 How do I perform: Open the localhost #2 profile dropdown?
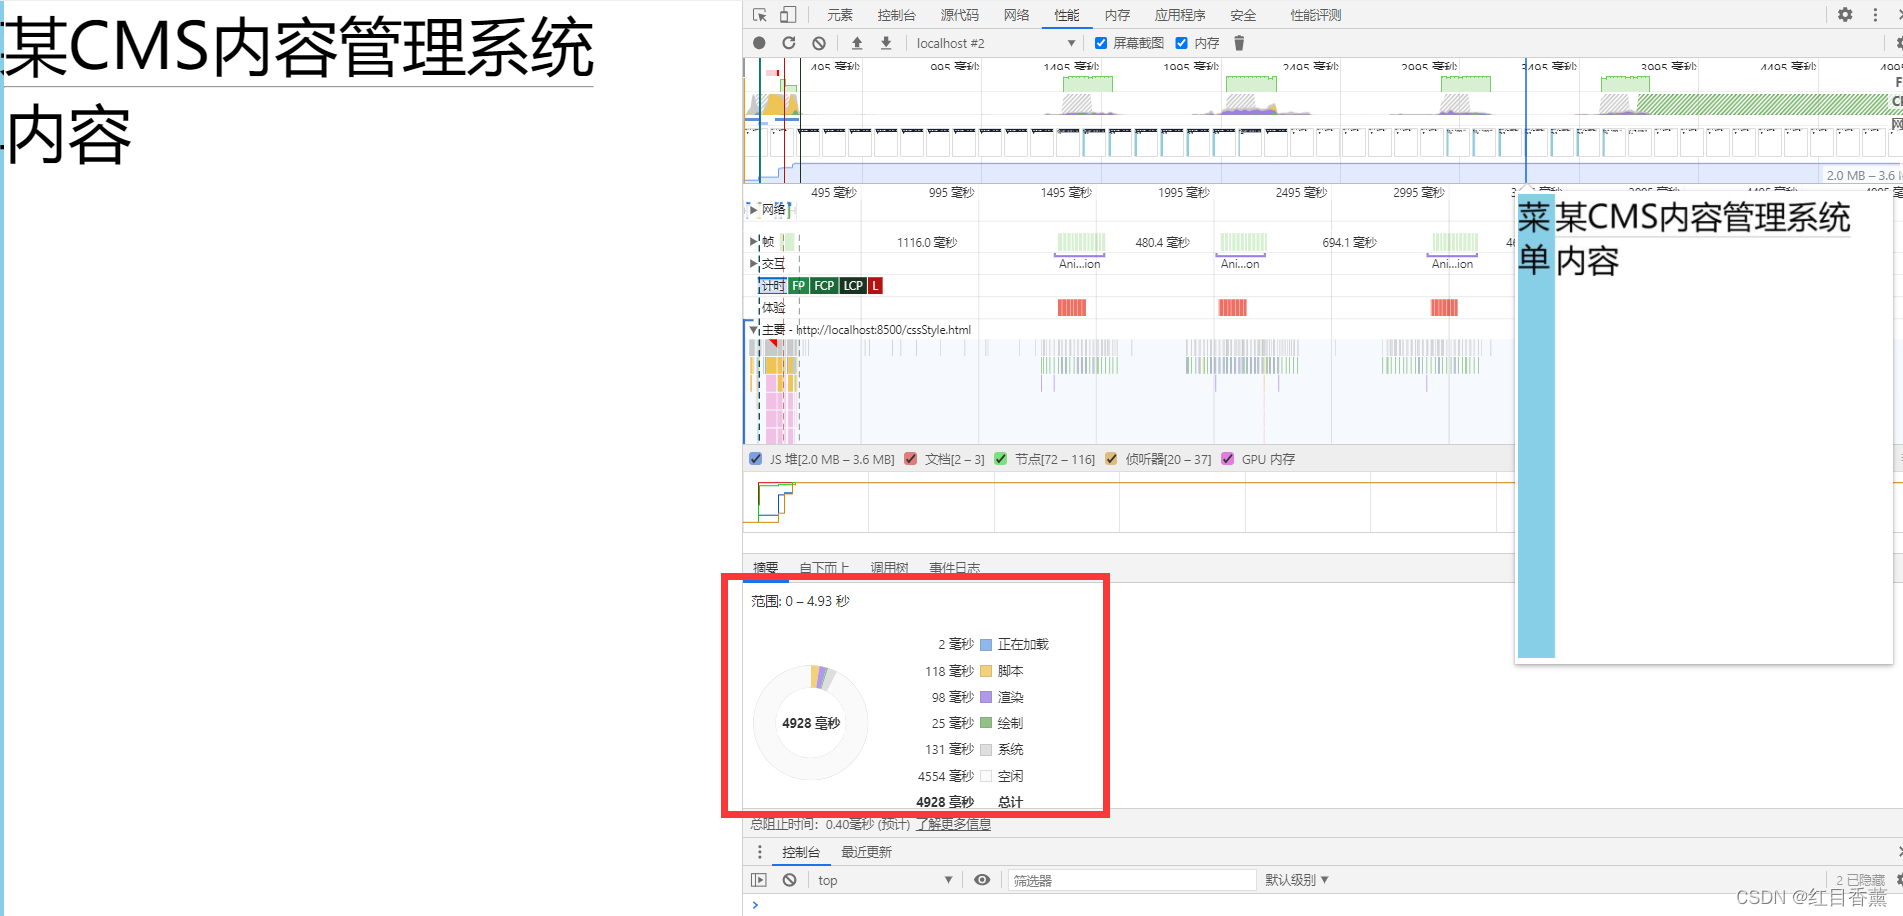point(1072,43)
